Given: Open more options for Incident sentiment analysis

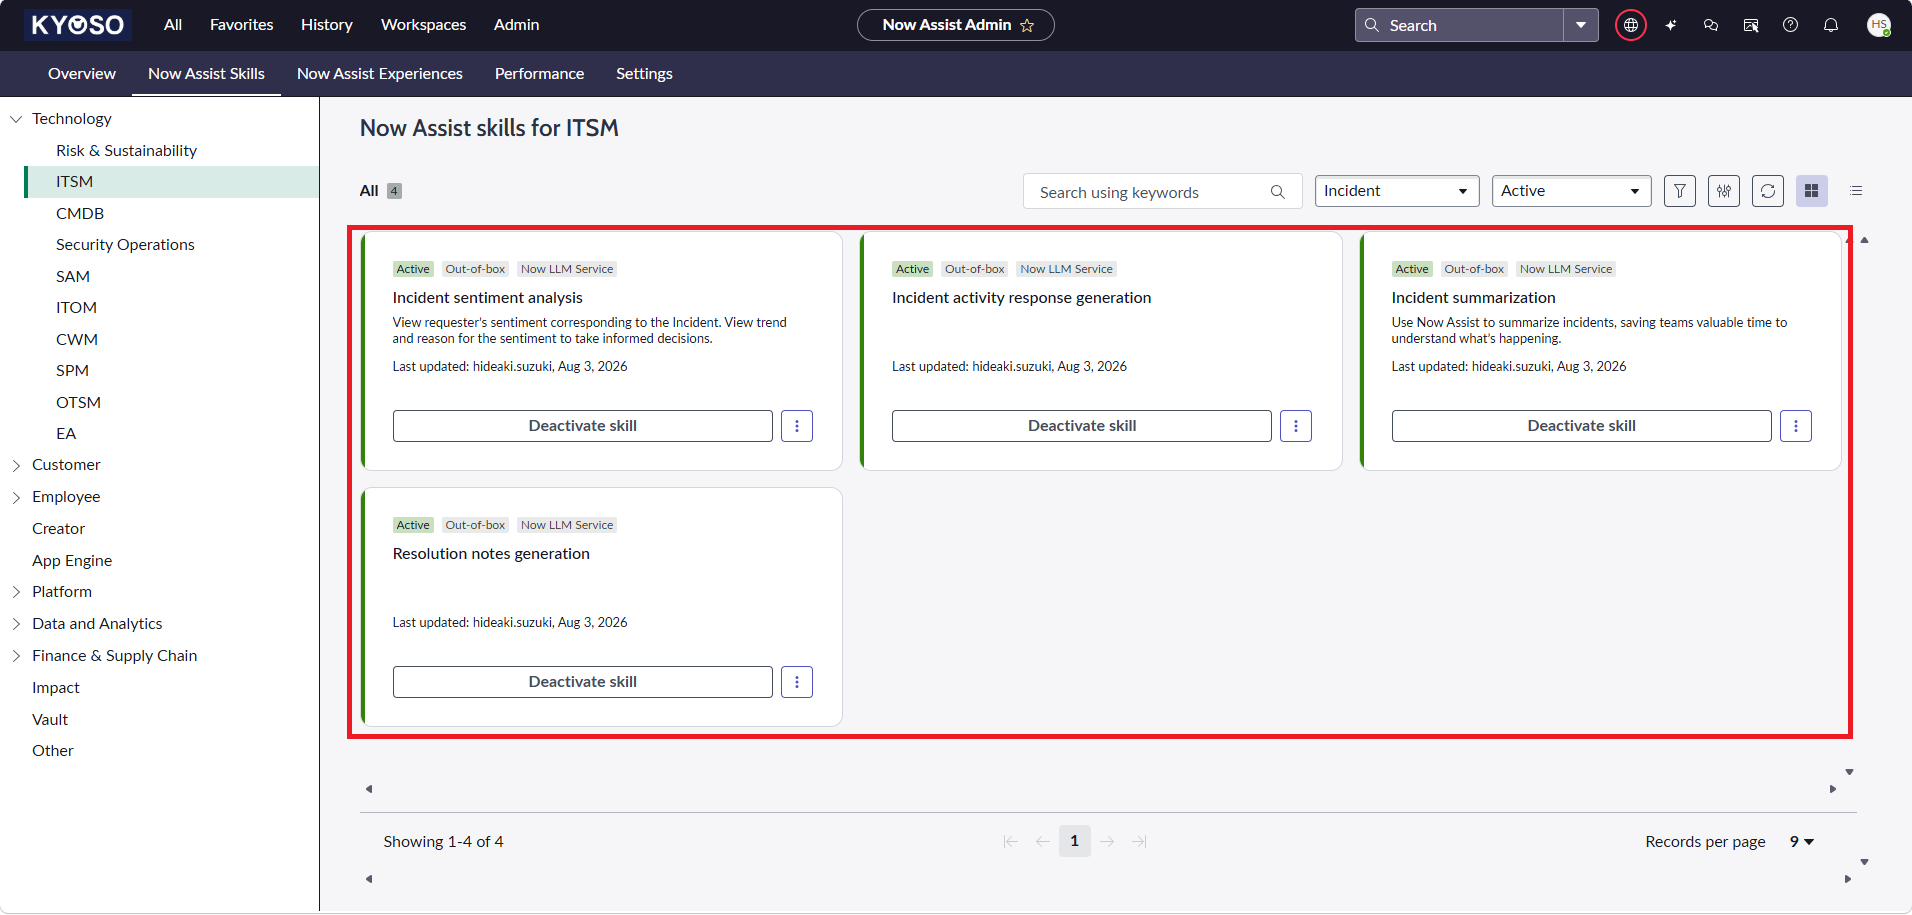Looking at the screenshot, I should 797,426.
